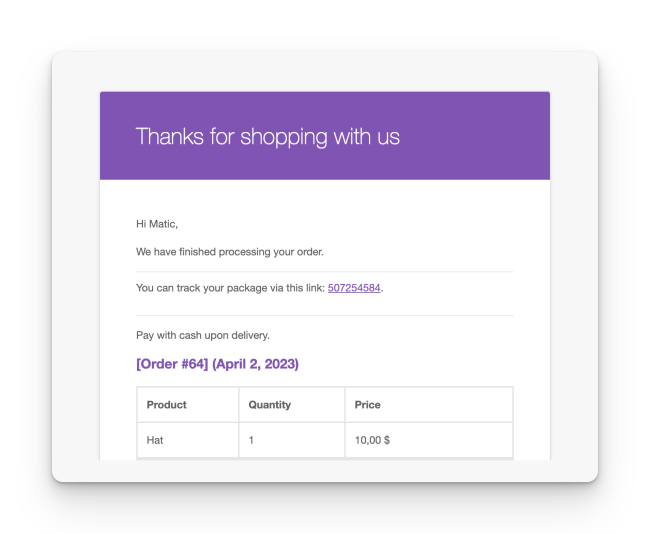This screenshot has width=650, height=534.
Task: Click the "Pay with cash upon delivery" note
Action: tap(203, 335)
